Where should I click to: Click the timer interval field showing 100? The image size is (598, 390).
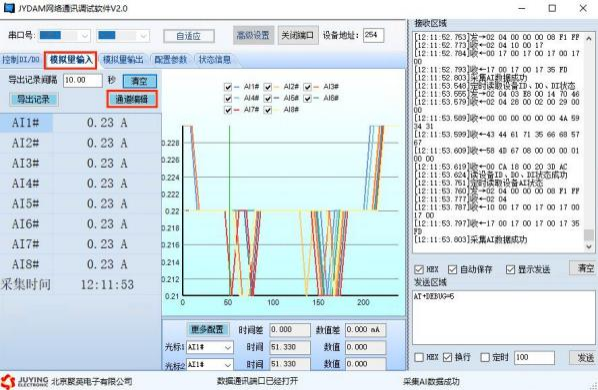click(534, 358)
